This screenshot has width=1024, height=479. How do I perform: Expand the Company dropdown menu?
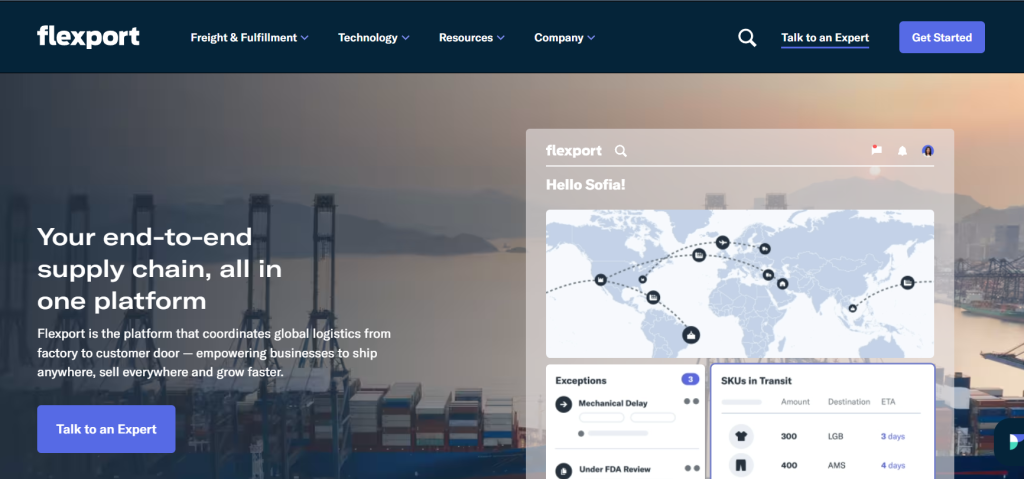point(564,38)
